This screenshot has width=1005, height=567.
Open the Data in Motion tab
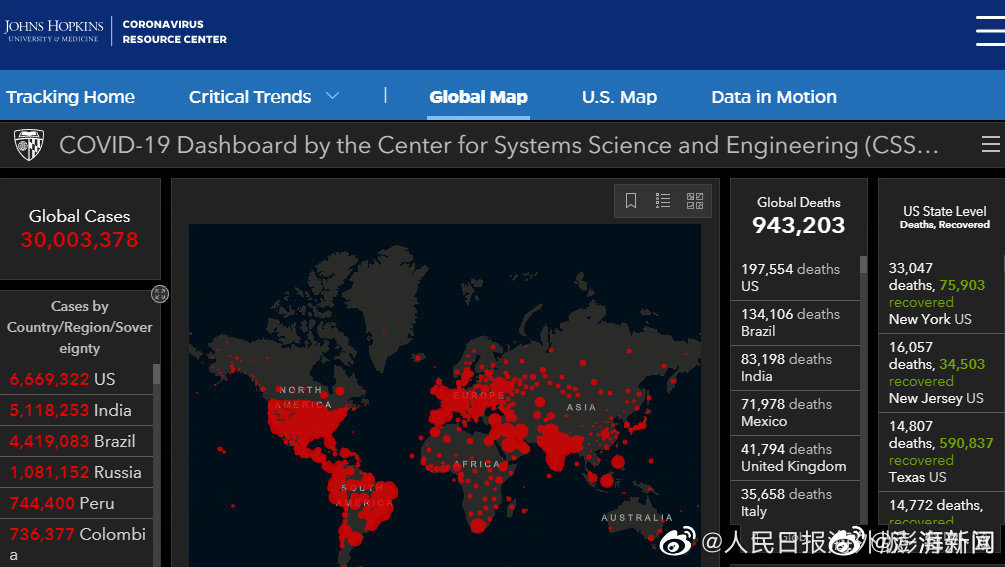(x=774, y=97)
